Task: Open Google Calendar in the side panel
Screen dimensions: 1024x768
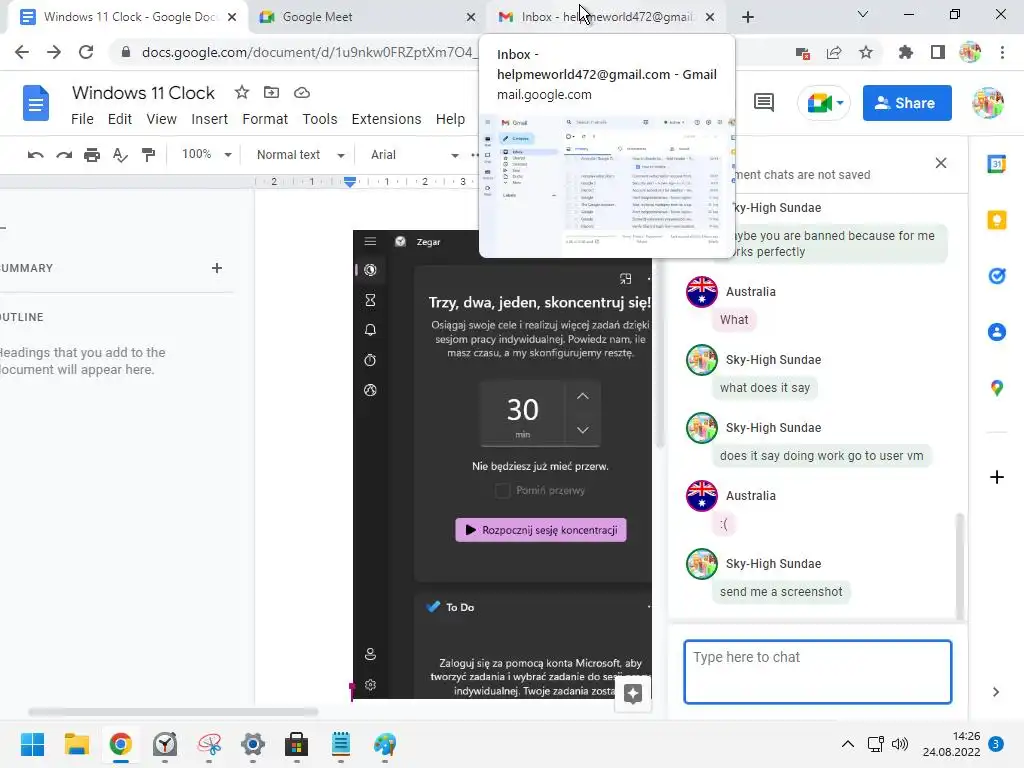Action: tap(997, 164)
